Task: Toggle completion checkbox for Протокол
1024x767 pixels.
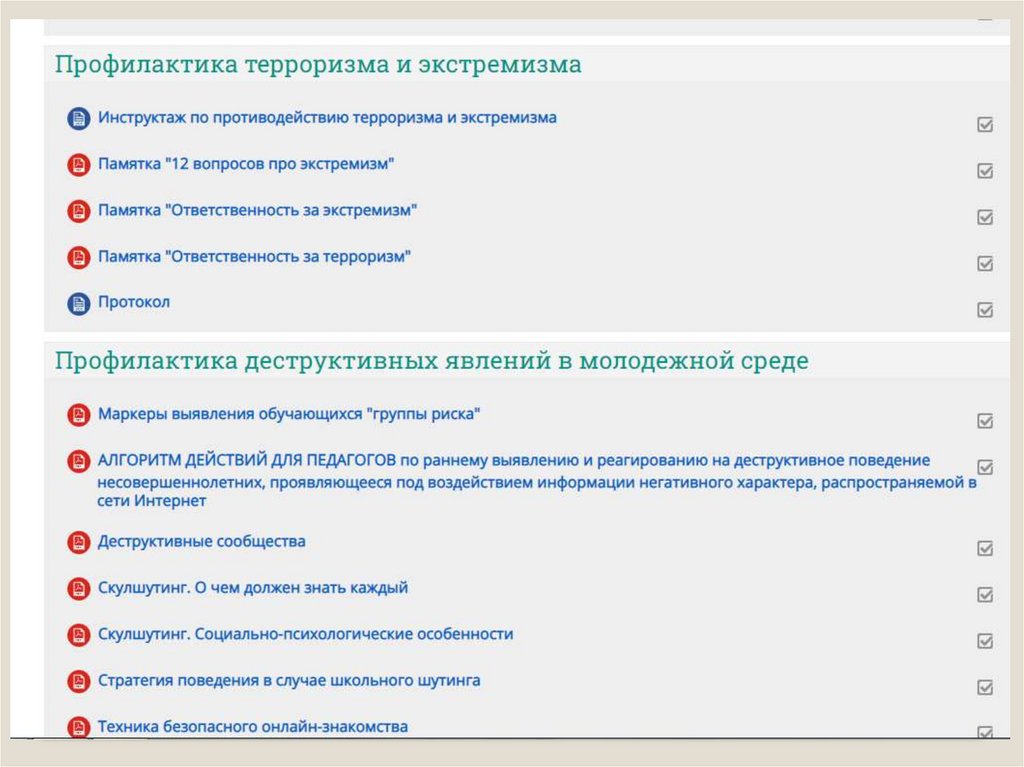Action: click(985, 310)
